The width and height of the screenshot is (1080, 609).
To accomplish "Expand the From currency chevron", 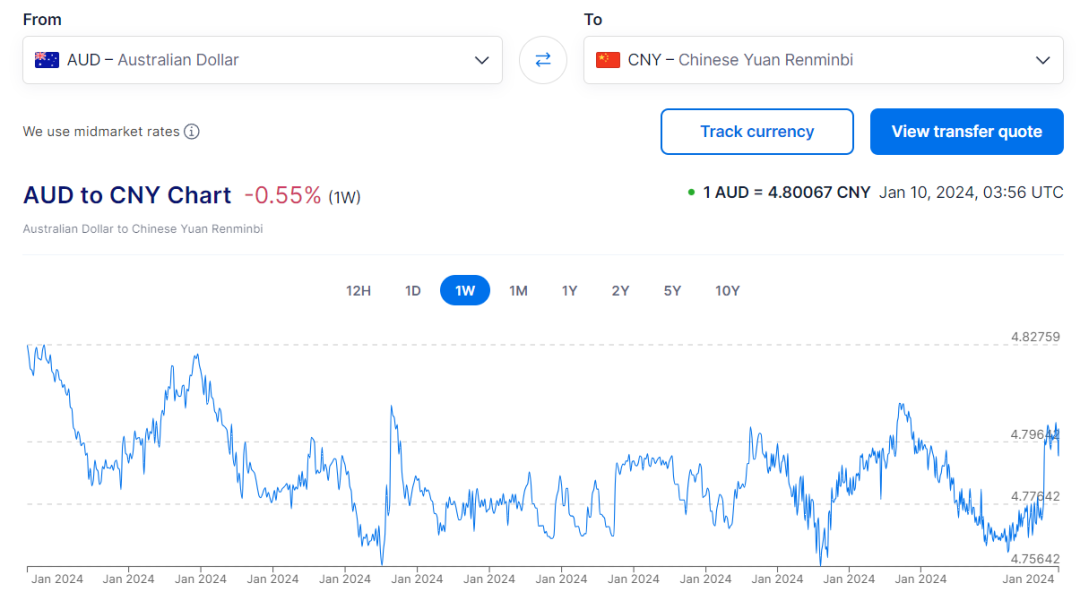I will tap(482, 60).
